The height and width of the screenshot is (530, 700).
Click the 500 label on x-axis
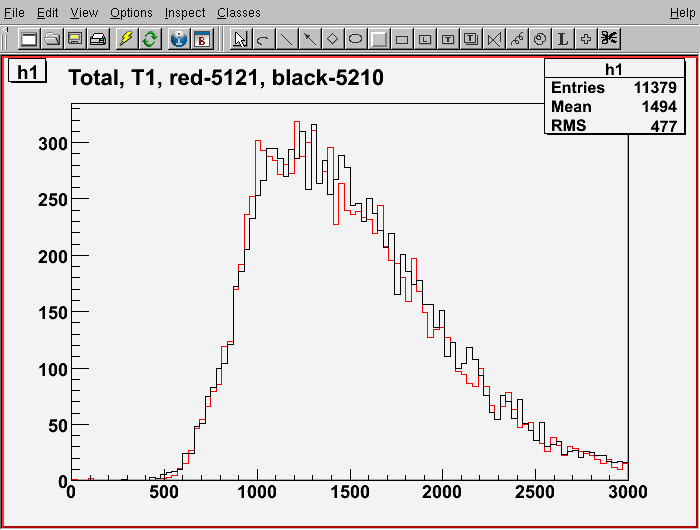pos(164,492)
